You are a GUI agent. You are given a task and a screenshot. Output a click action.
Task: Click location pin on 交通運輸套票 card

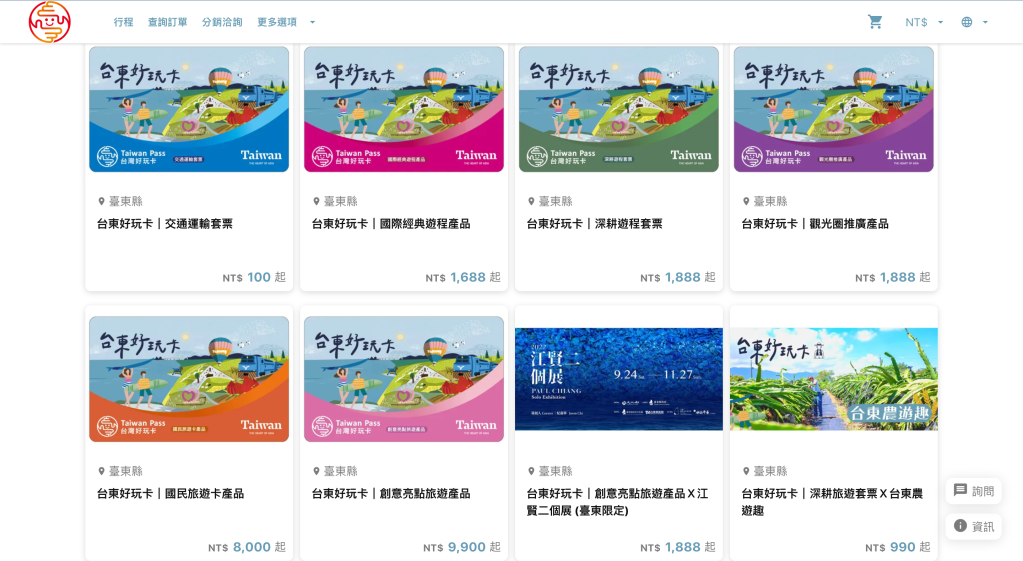click(101, 202)
